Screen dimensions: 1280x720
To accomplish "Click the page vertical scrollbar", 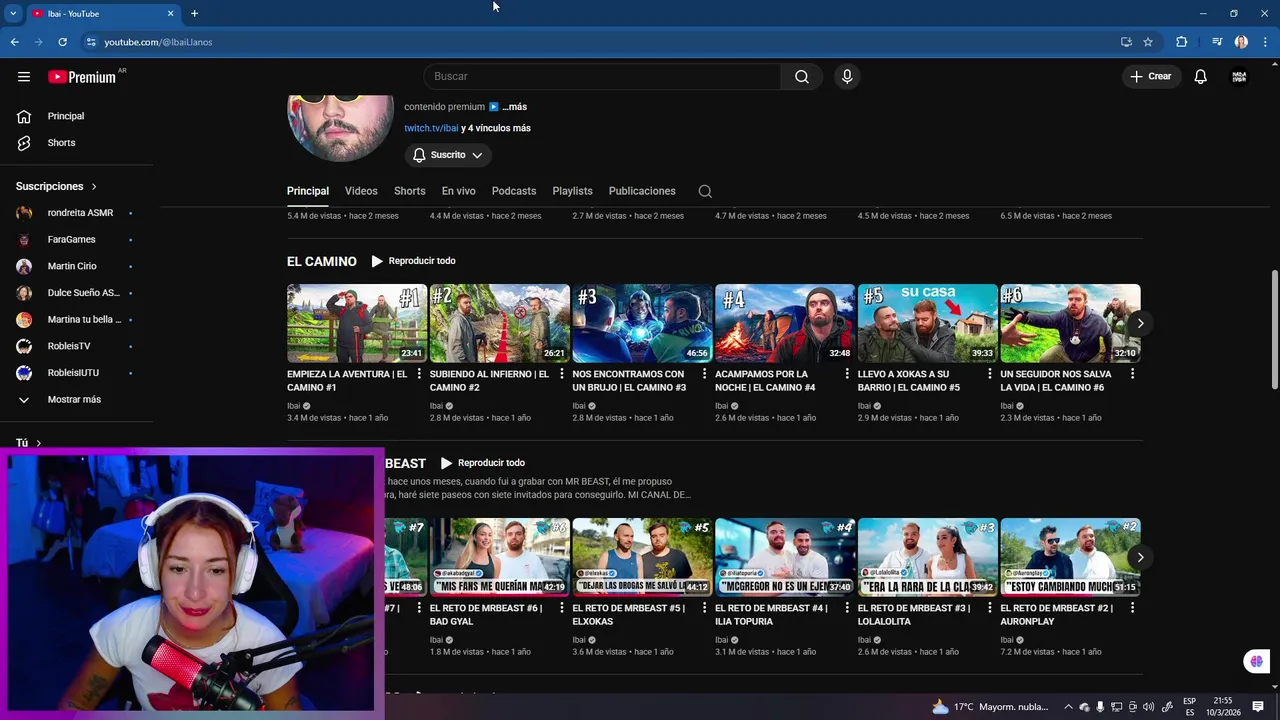I will coord(1274,330).
